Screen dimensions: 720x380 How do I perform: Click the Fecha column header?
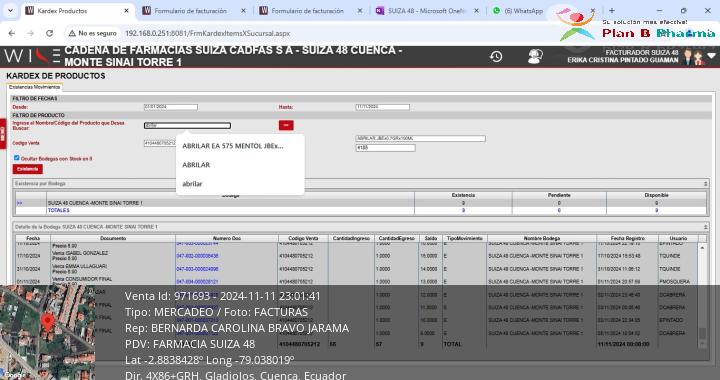tap(33, 239)
